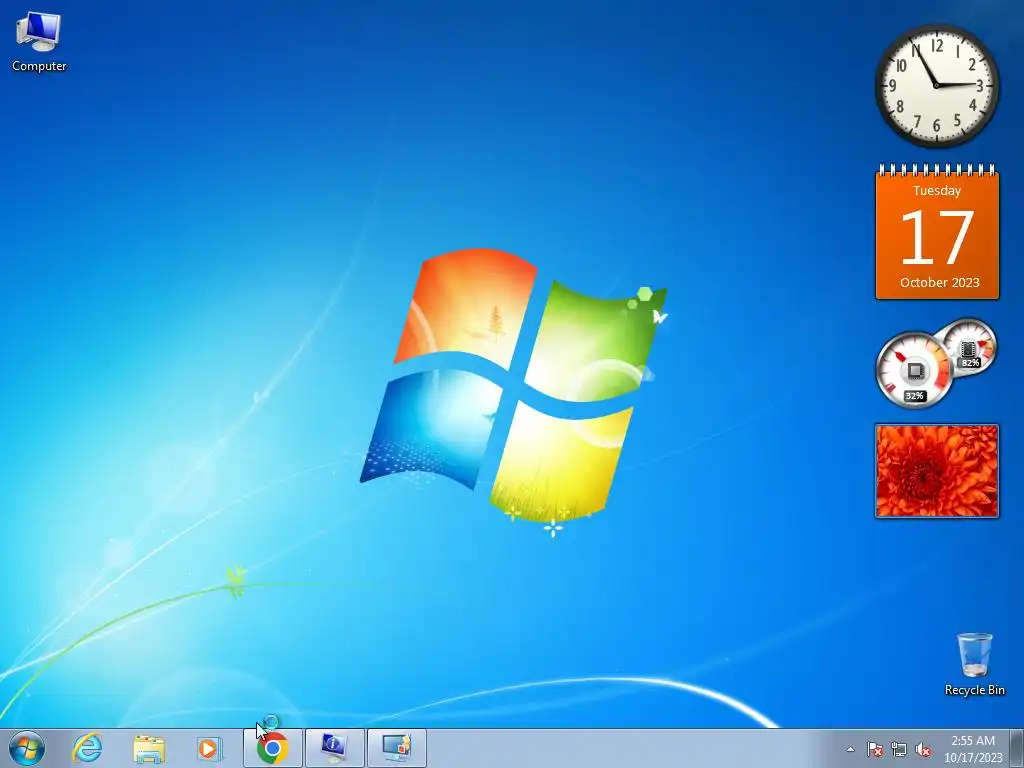Image resolution: width=1024 pixels, height=768 pixels.
Task: Click the orange flower Slide Show gadget
Action: [936, 471]
